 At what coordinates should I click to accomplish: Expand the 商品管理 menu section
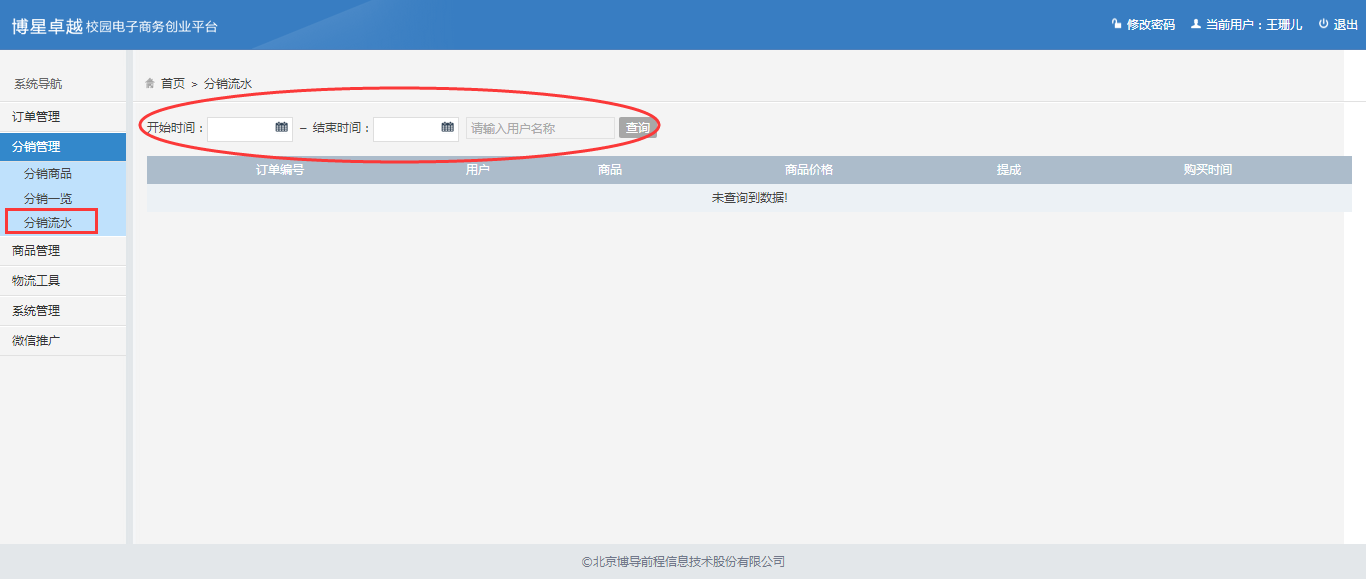coord(36,251)
